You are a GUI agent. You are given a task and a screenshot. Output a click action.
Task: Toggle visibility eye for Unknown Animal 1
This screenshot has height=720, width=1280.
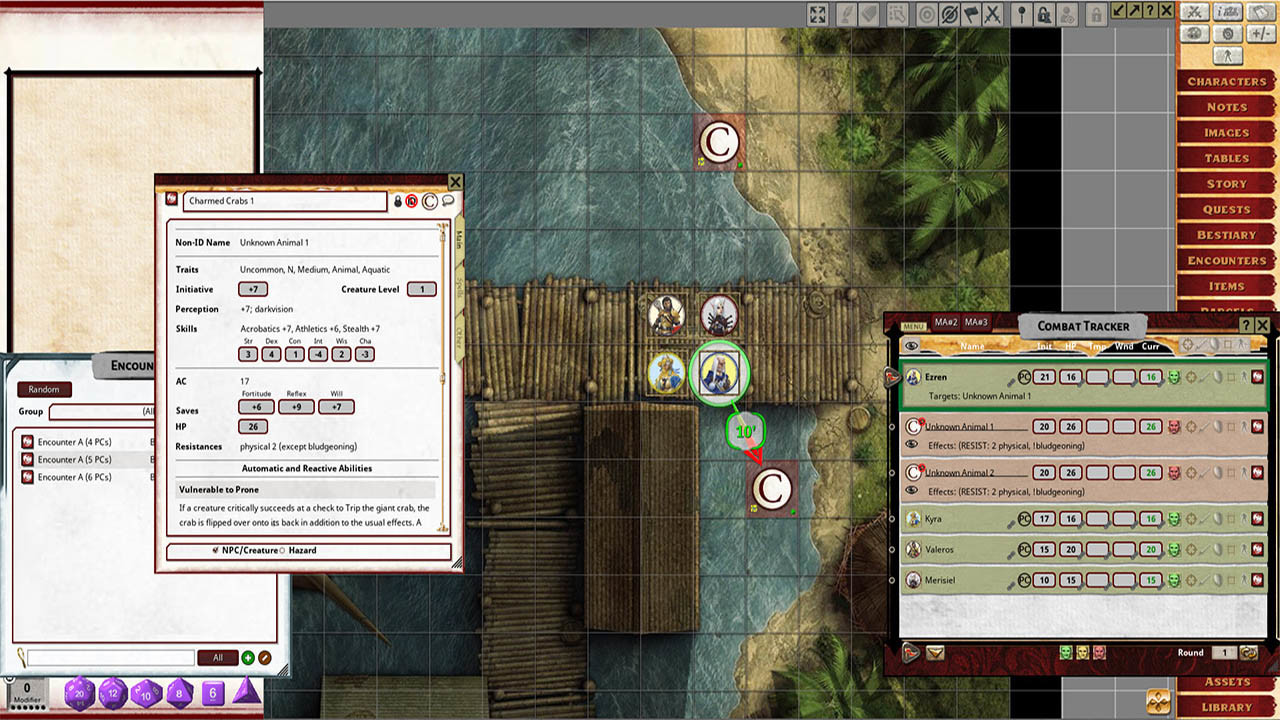coord(912,445)
